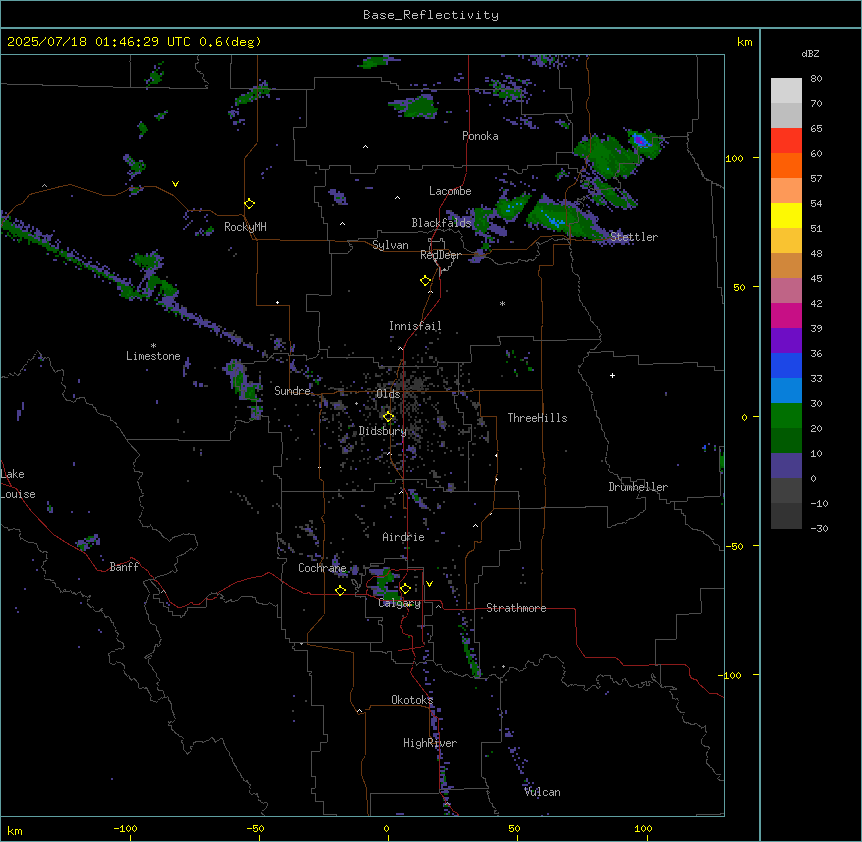The height and width of the screenshot is (842, 862).
Task: Click the Cochrane label
Action: (x=322, y=568)
